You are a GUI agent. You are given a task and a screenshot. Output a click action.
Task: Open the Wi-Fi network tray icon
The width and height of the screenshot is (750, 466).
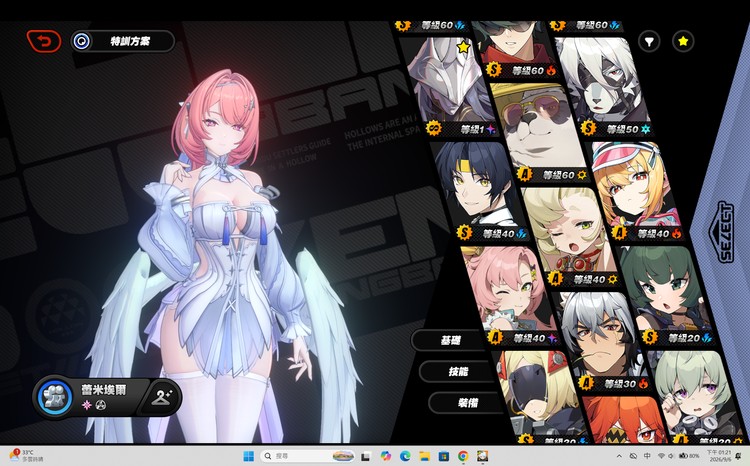[x=662, y=456]
